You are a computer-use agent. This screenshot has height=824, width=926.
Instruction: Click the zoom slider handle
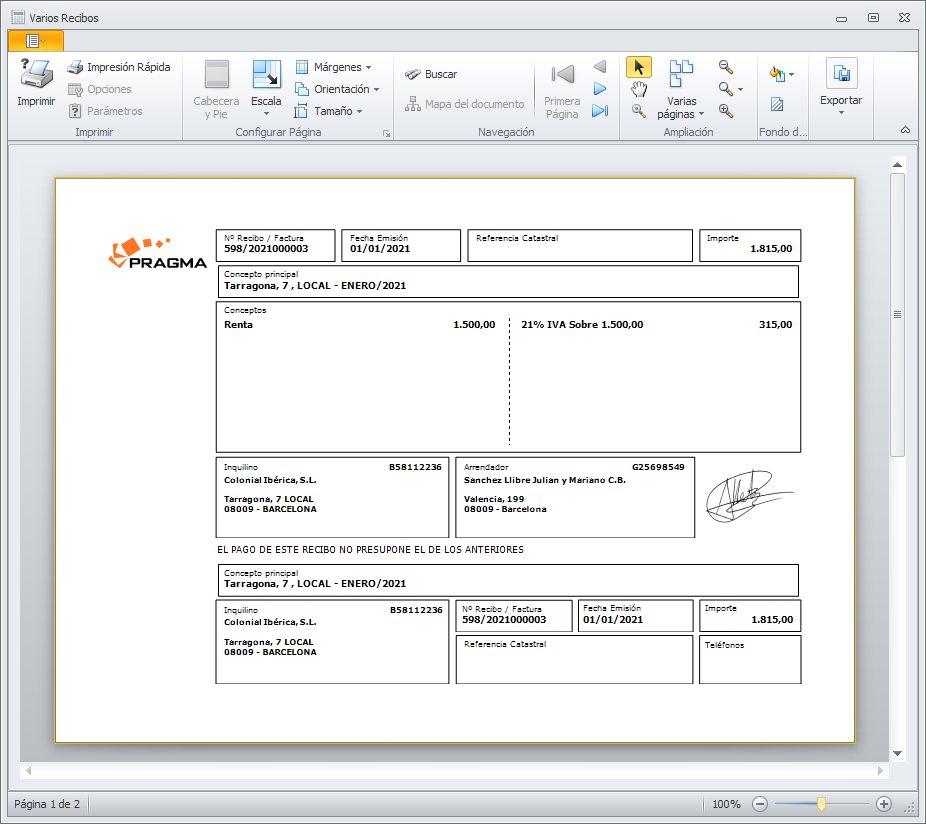[x=821, y=803]
